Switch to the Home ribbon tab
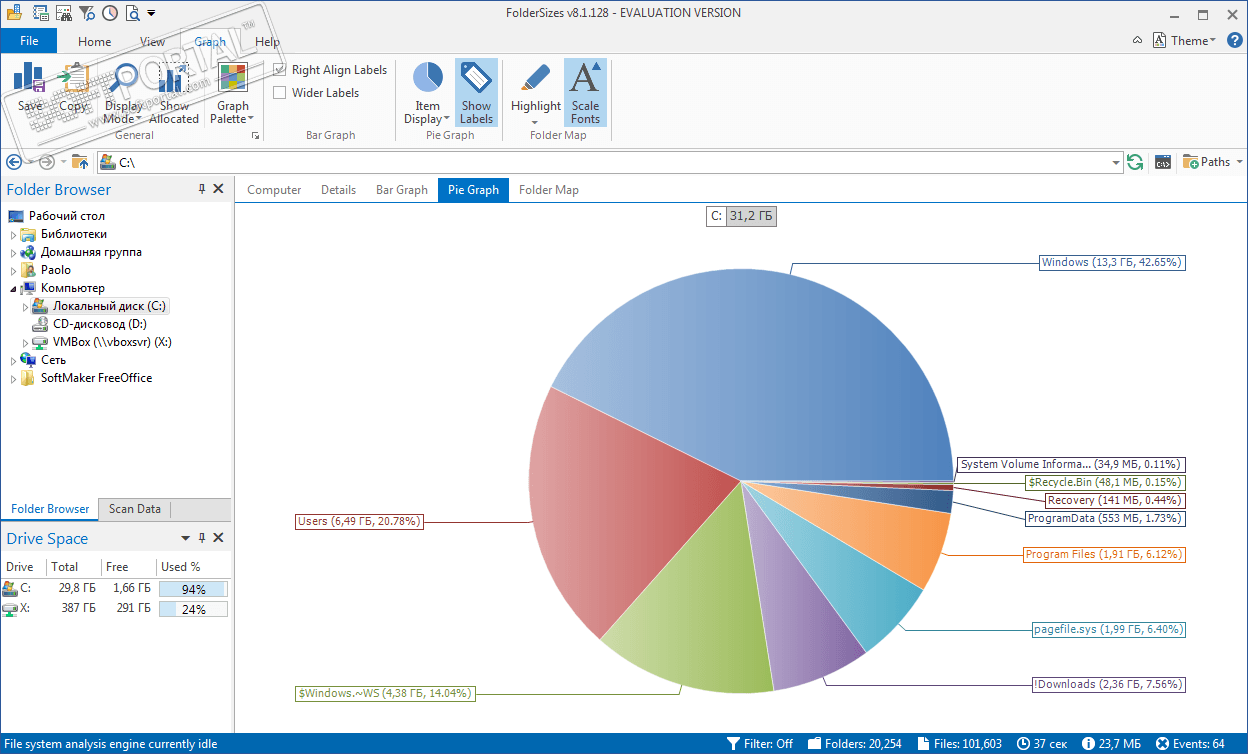 (x=95, y=42)
